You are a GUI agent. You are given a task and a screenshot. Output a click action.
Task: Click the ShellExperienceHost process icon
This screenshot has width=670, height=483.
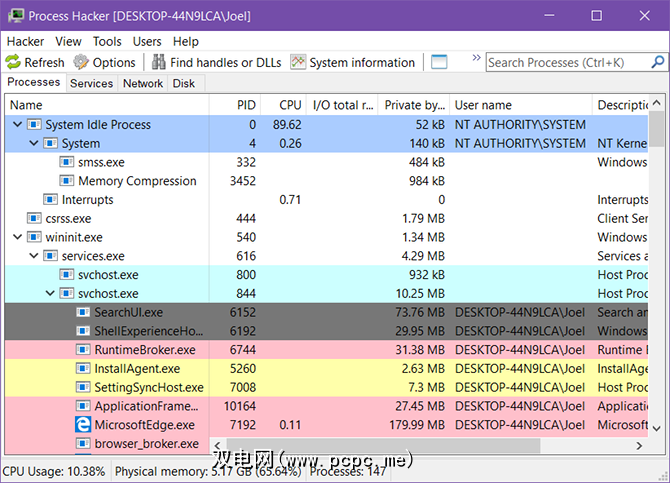click(x=83, y=331)
